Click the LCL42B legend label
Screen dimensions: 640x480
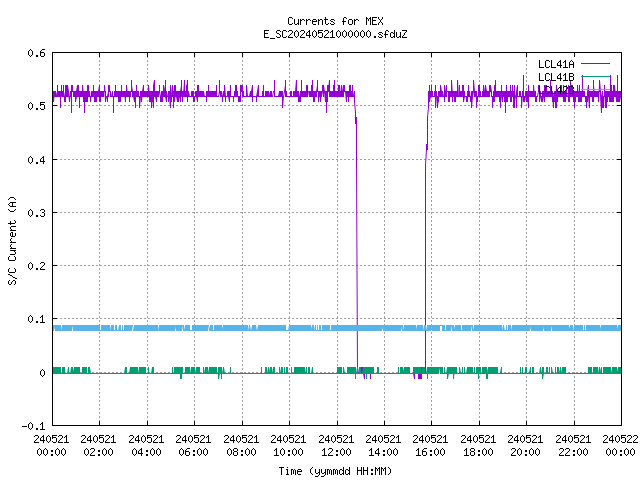(x=556, y=90)
